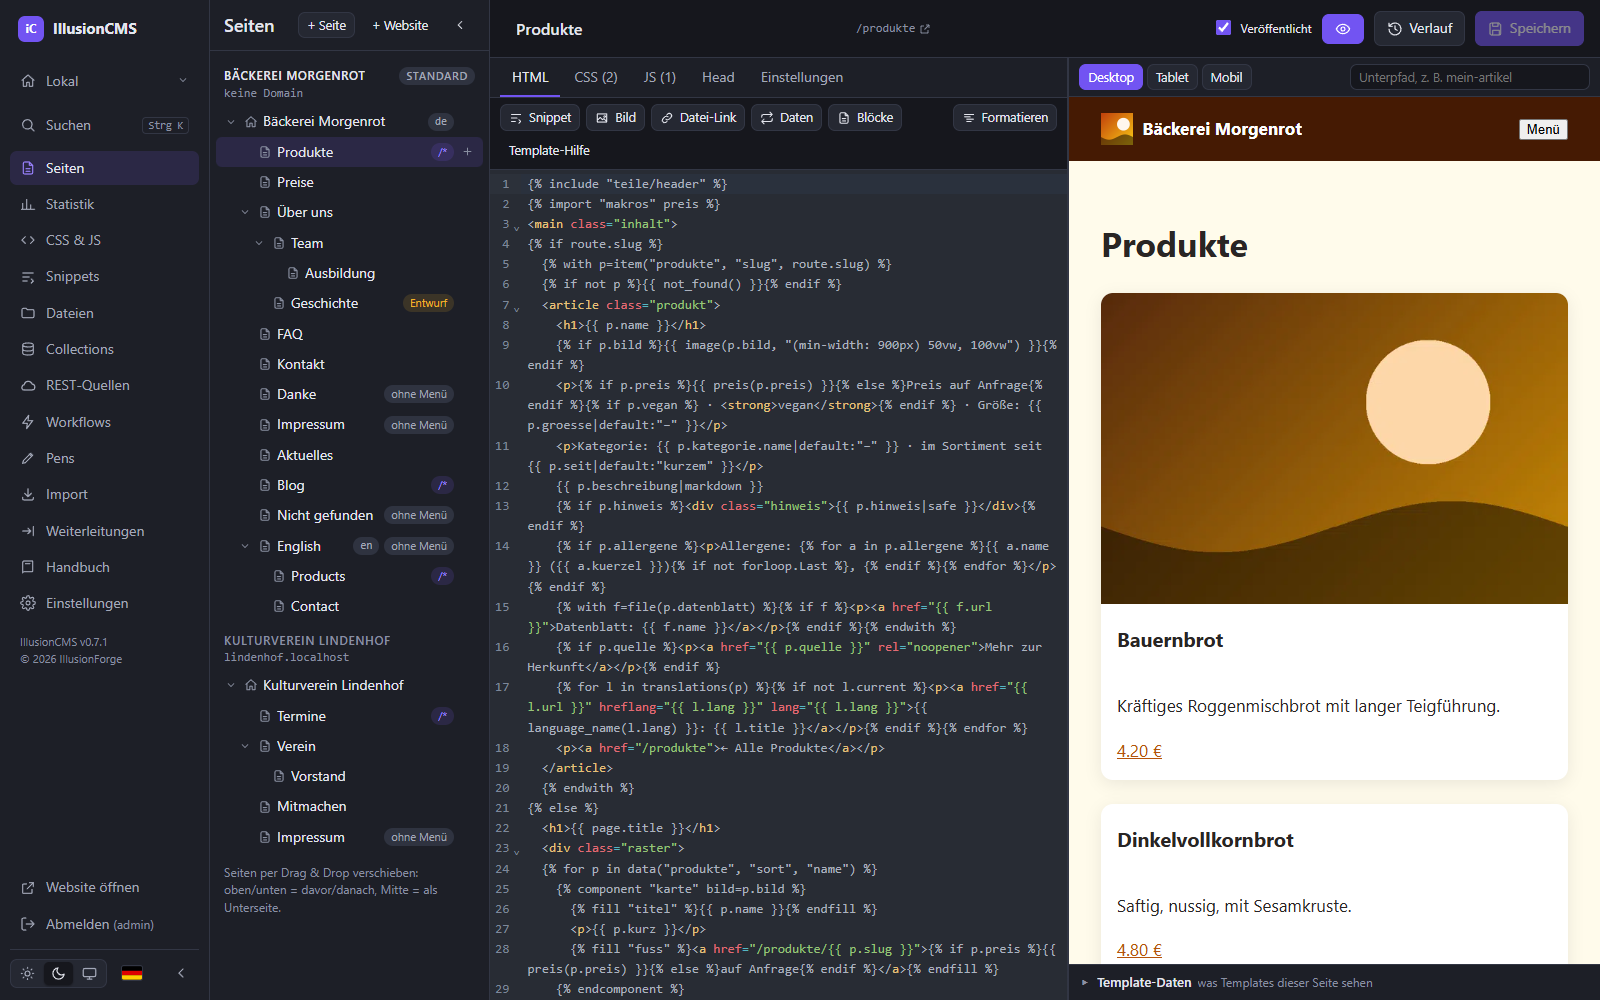Insert an image with Bild
The image size is (1600, 1000).
616,118
